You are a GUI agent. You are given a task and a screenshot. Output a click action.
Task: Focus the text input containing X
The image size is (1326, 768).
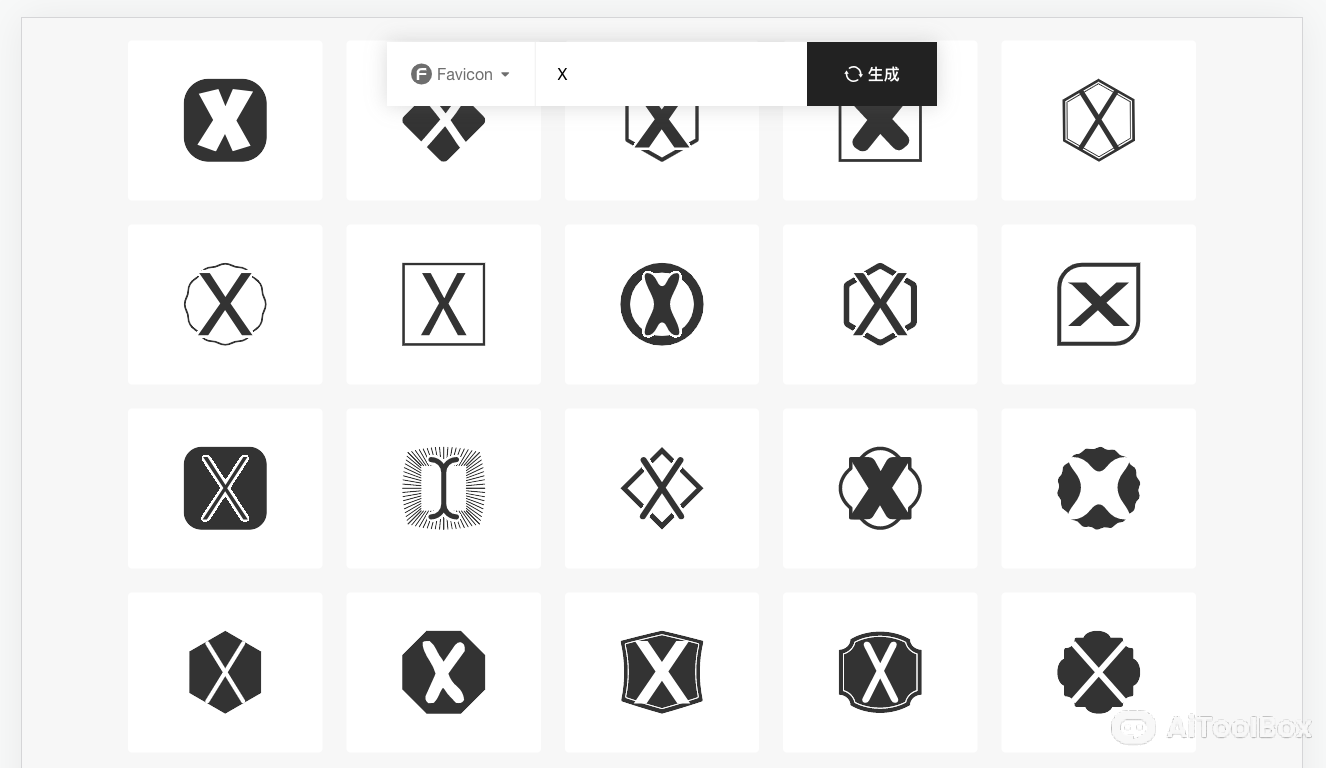[x=671, y=74]
